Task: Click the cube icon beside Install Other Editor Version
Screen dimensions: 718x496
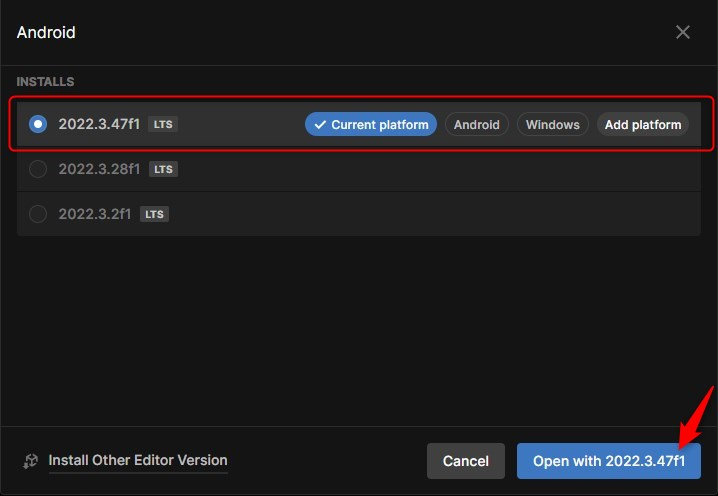Action: tap(31, 461)
